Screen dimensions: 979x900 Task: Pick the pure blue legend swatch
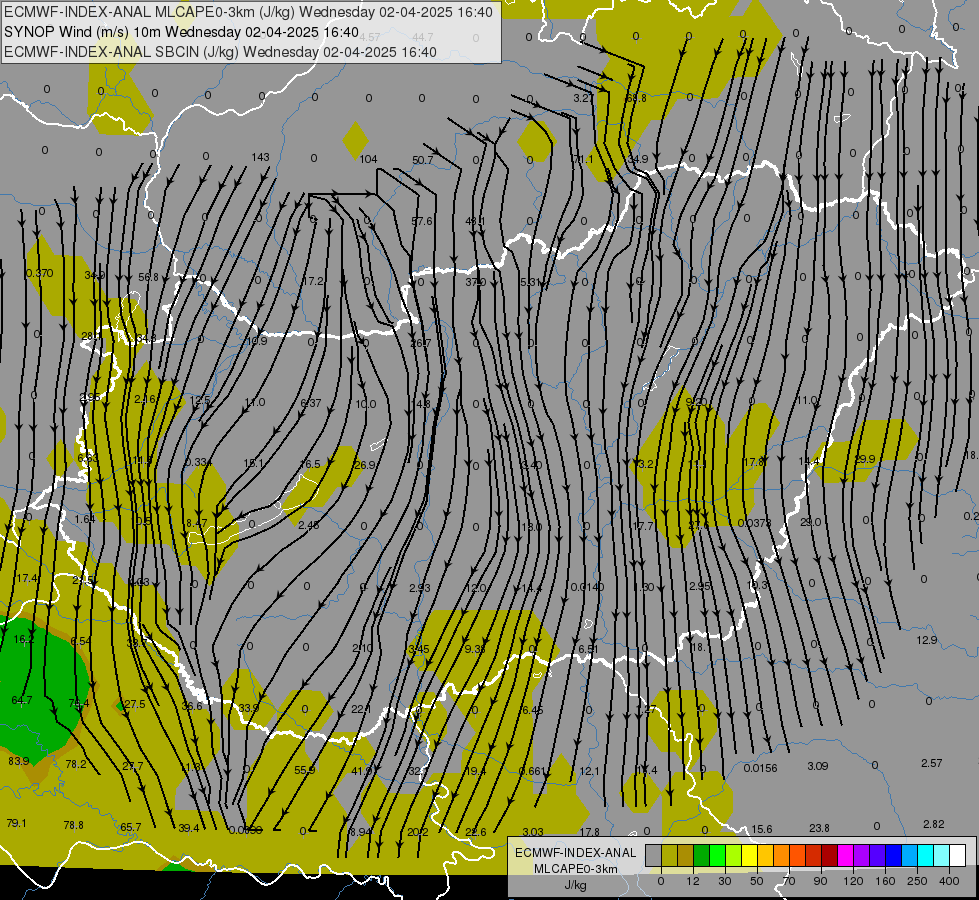pos(893,856)
